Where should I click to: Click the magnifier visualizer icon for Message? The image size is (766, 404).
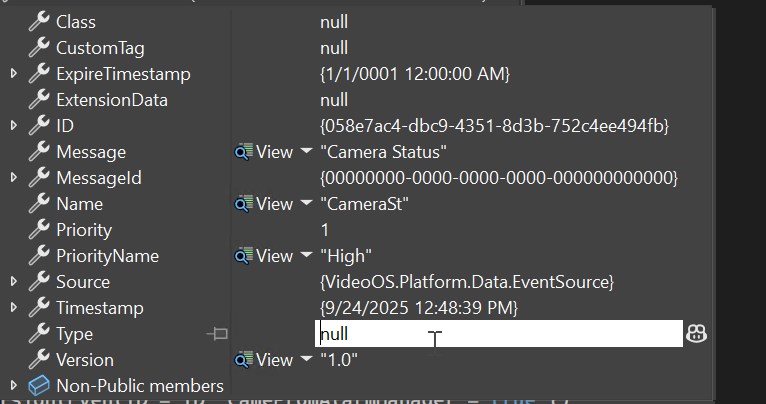(244, 152)
